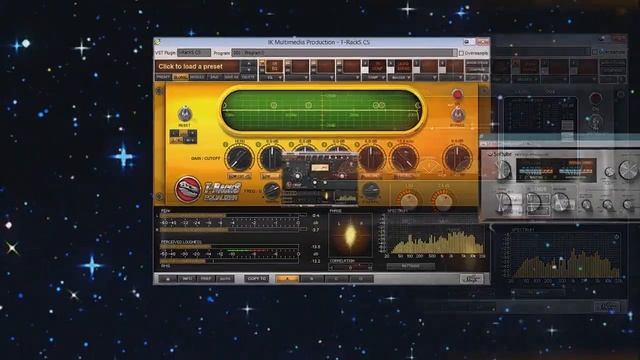Click the RESET knob on the equalizer
The image size is (640, 360).
(x=184, y=114)
